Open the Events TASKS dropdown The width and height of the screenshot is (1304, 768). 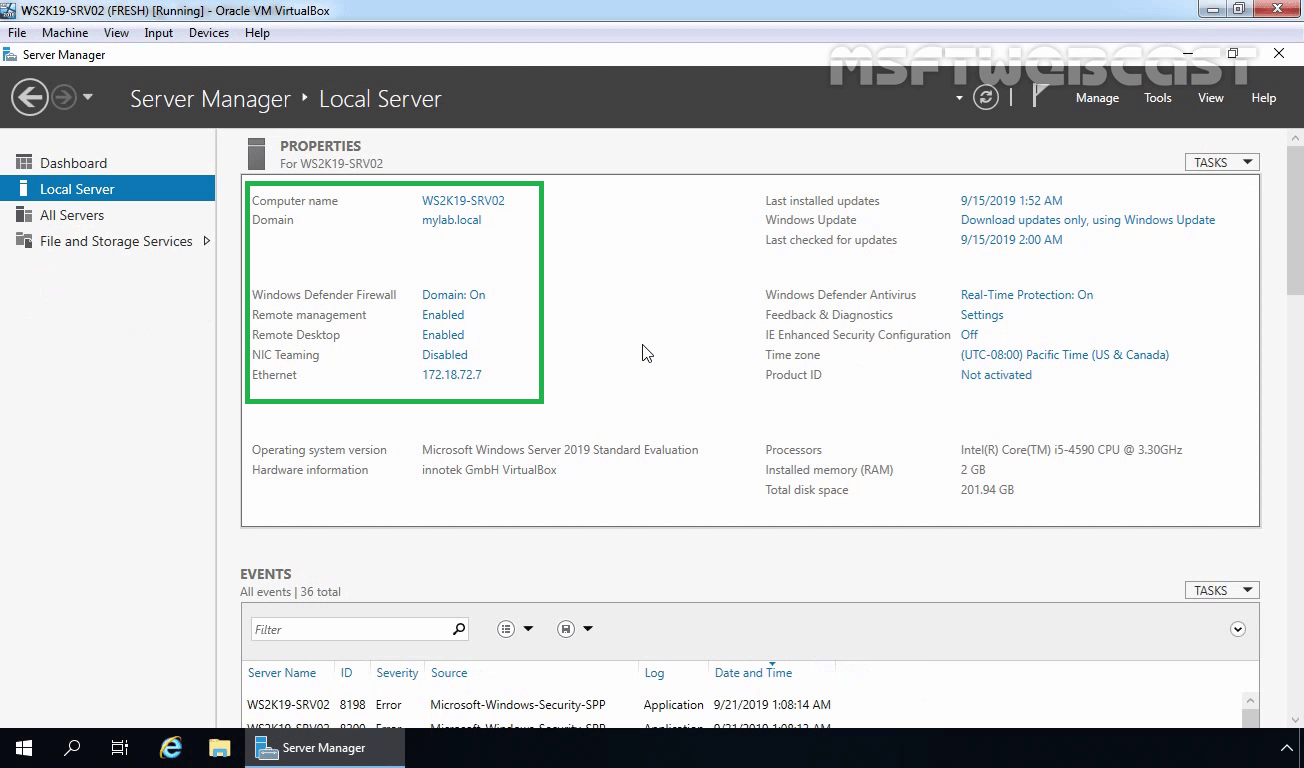[x=1222, y=590]
